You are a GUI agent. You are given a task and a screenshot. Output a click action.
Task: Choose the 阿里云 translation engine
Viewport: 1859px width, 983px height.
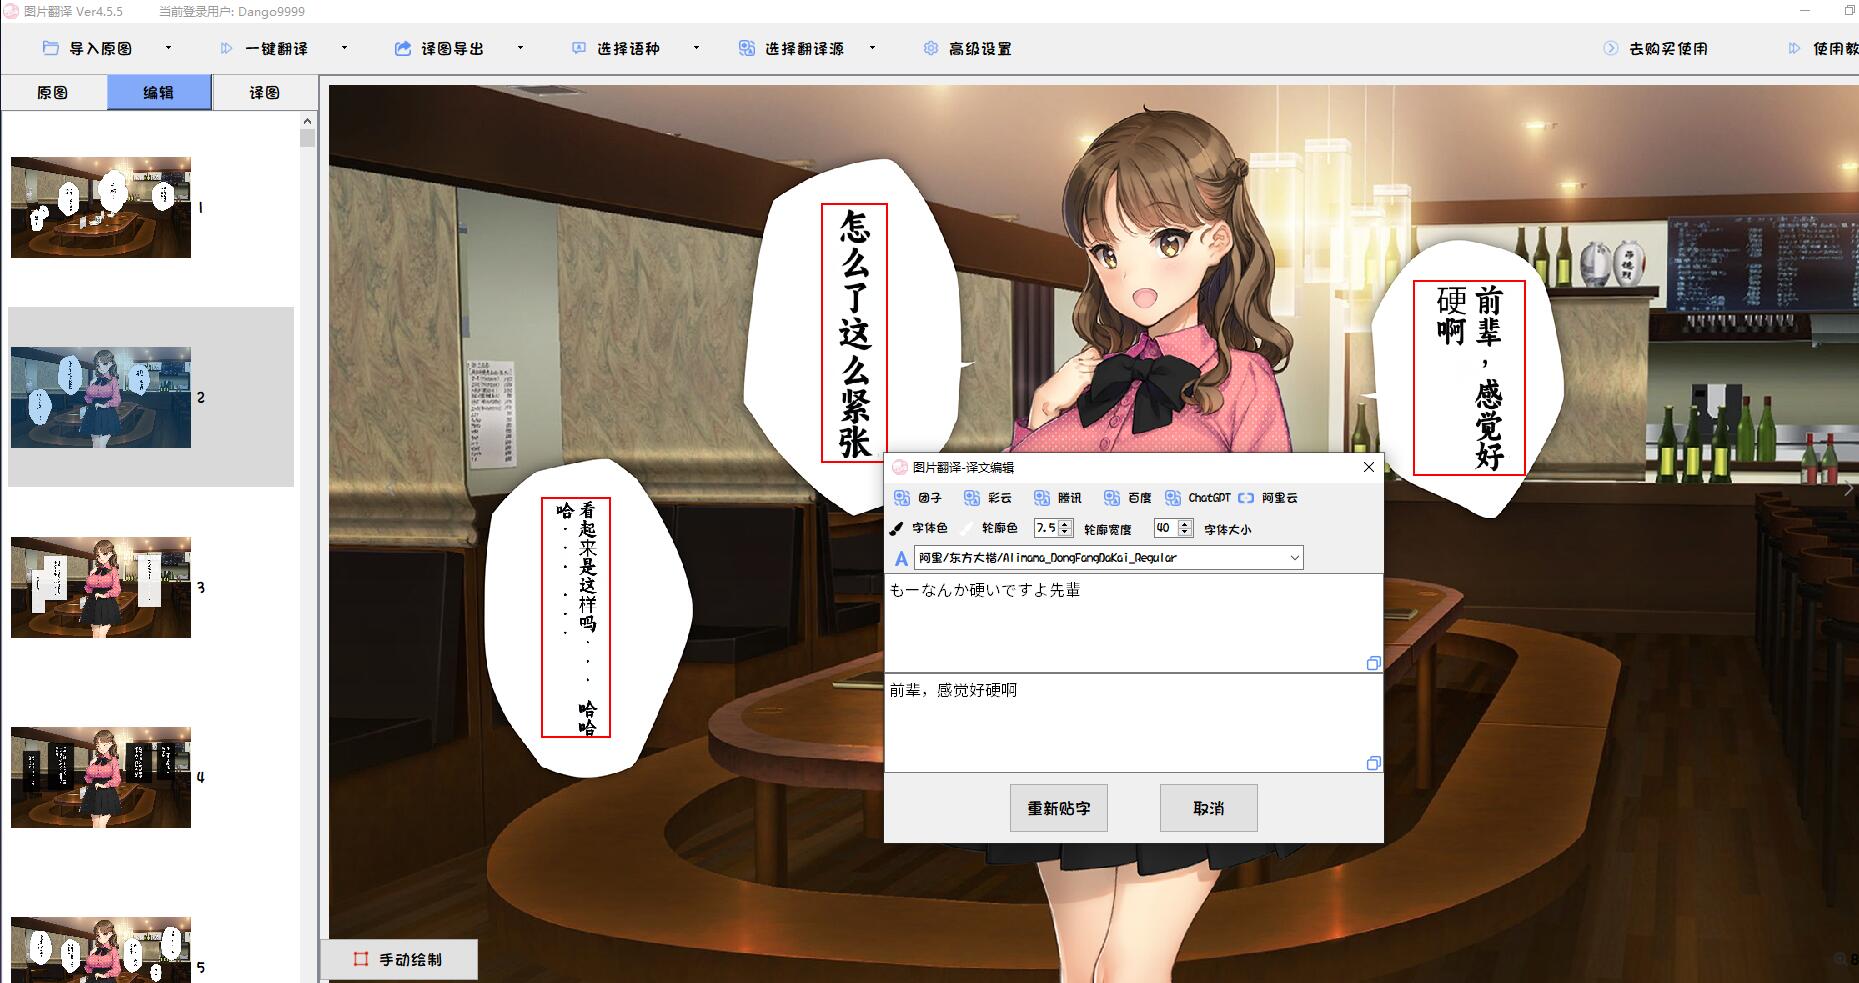tap(1246, 498)
